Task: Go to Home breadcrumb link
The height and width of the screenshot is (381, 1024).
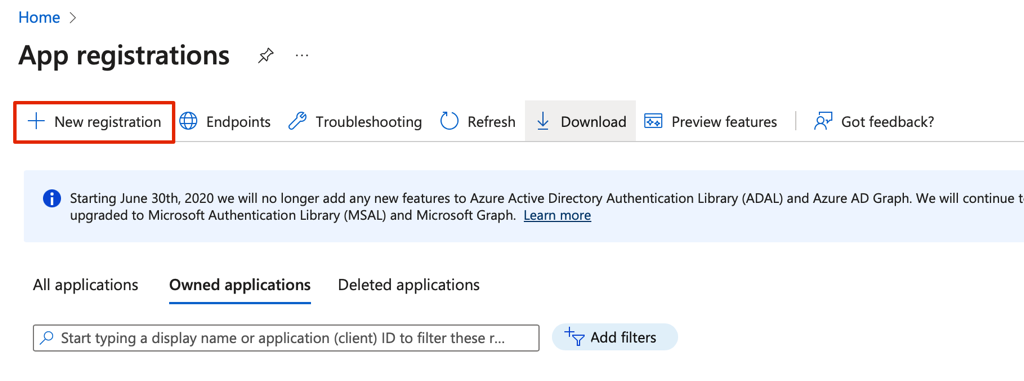Action: click(x=39, y=18)
